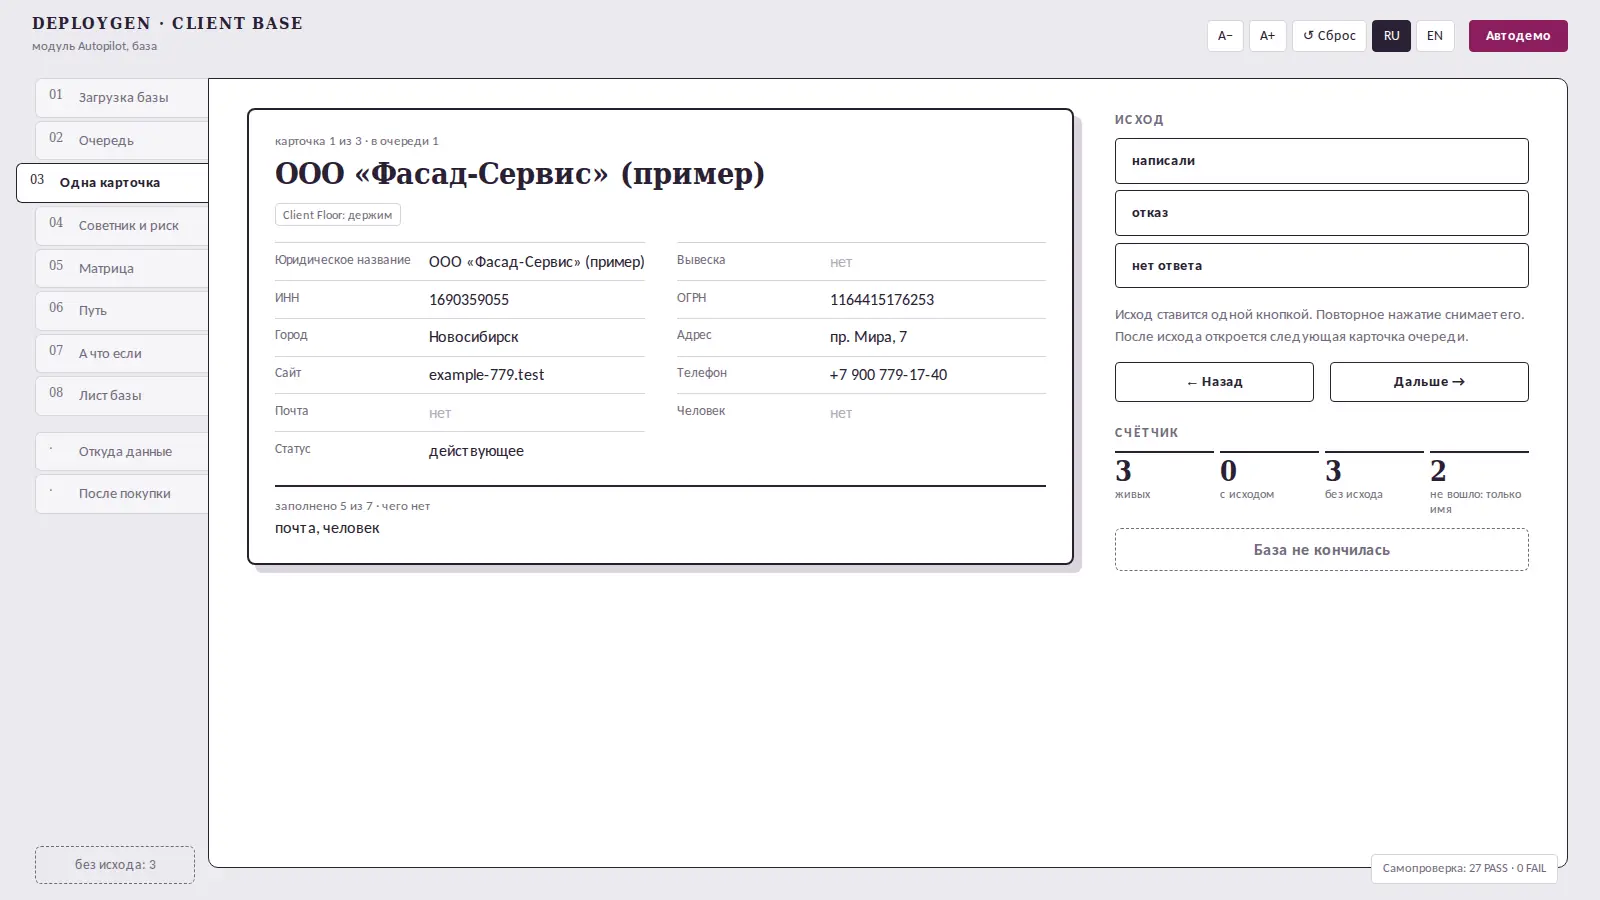1600x900 pixels.
Task: Click the Самопроверка: 27 PASS status
Action: [1464, 868]
